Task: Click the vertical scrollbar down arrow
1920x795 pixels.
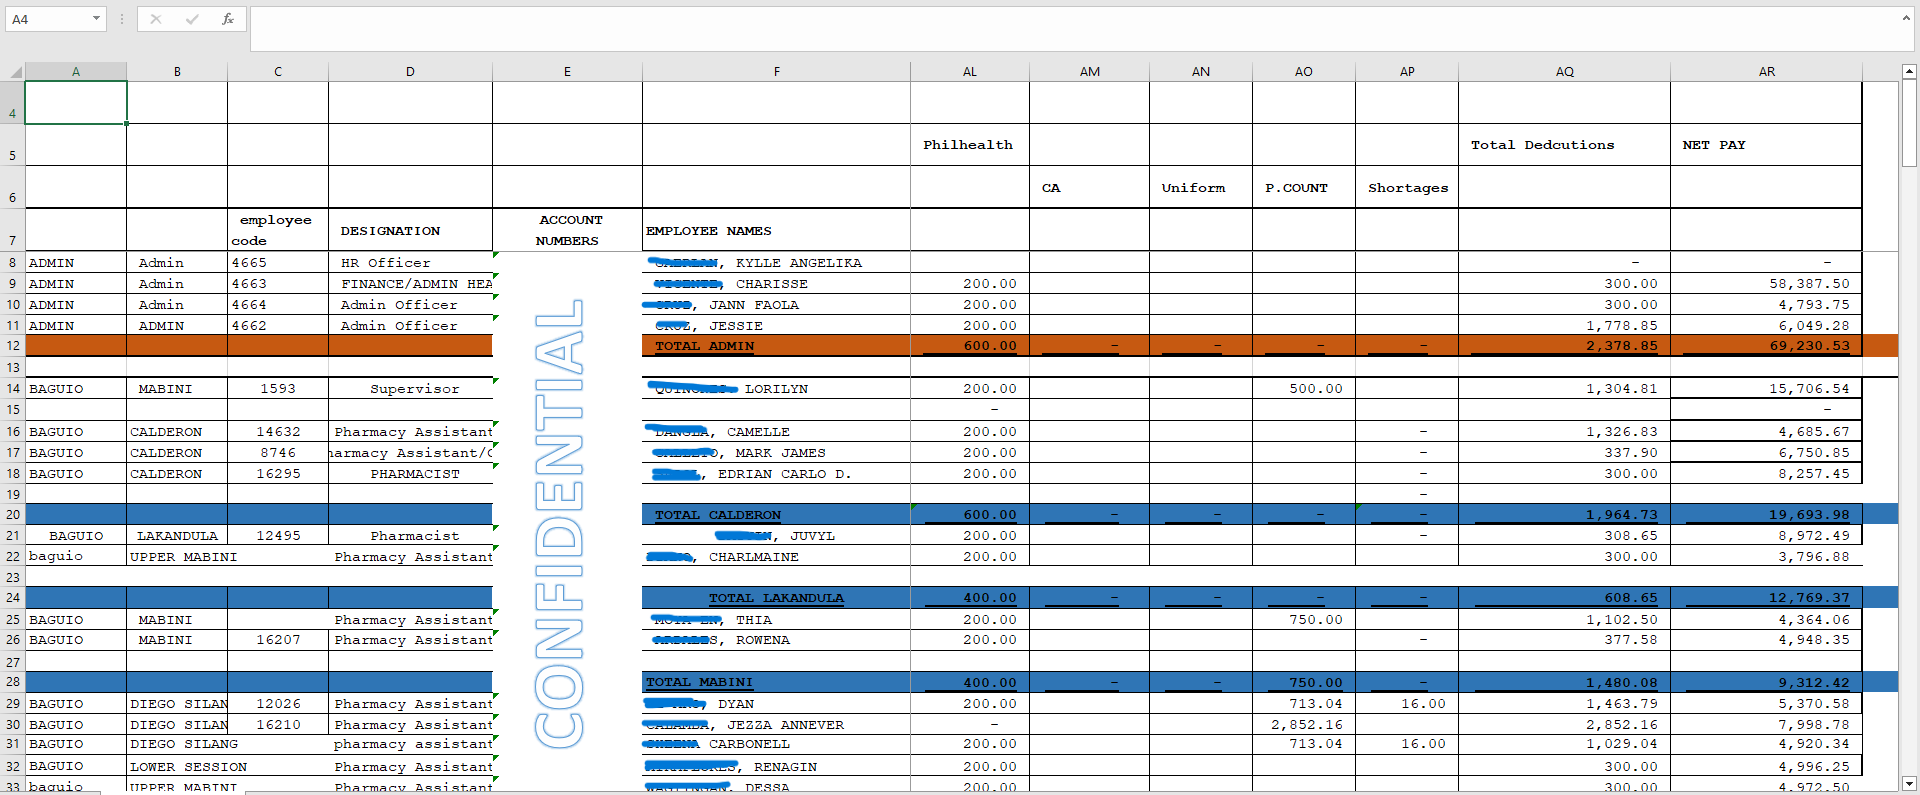Action: tap(1909, 784)
